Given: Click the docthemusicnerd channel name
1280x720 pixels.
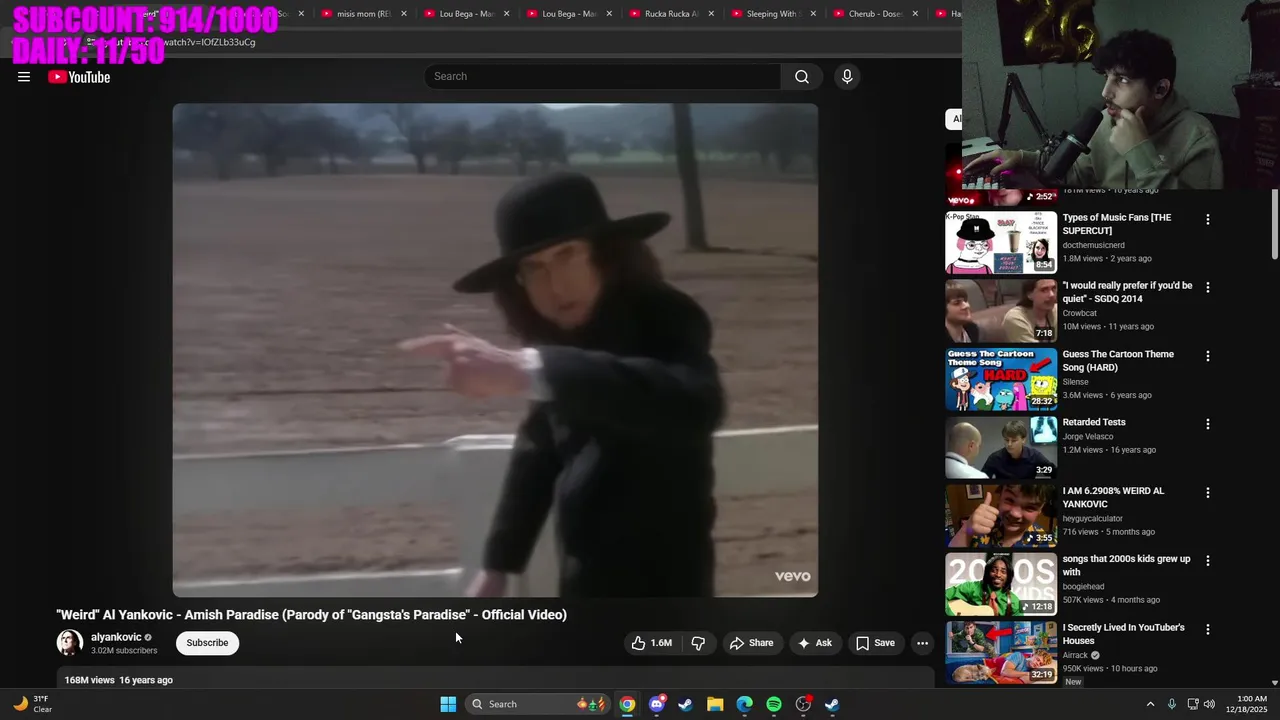Looking at the screenshot, I should pyautogui.click(x=1093, y=245).
